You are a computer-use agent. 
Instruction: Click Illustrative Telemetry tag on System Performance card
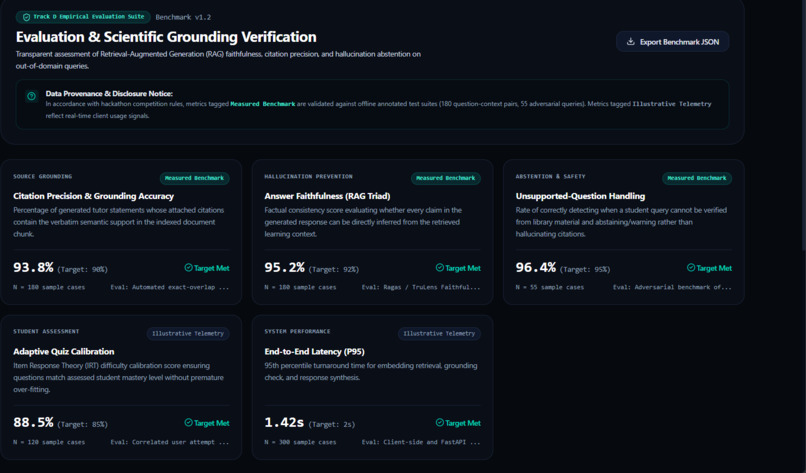point(439,333)
